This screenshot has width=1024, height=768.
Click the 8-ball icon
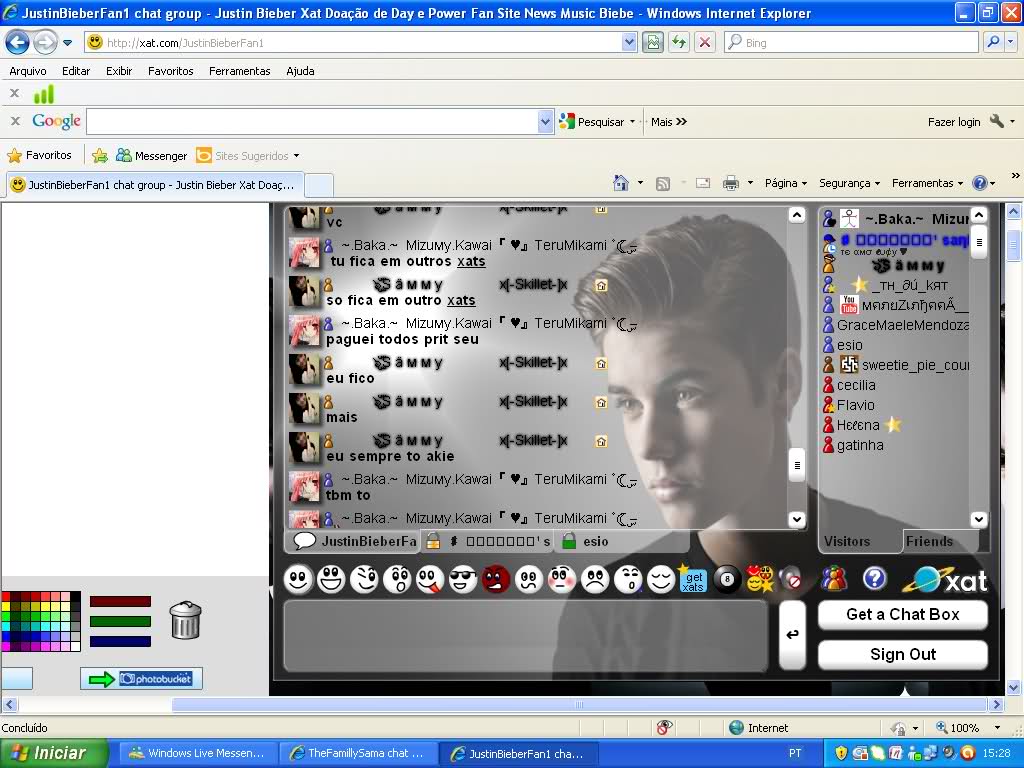[727, 579]
